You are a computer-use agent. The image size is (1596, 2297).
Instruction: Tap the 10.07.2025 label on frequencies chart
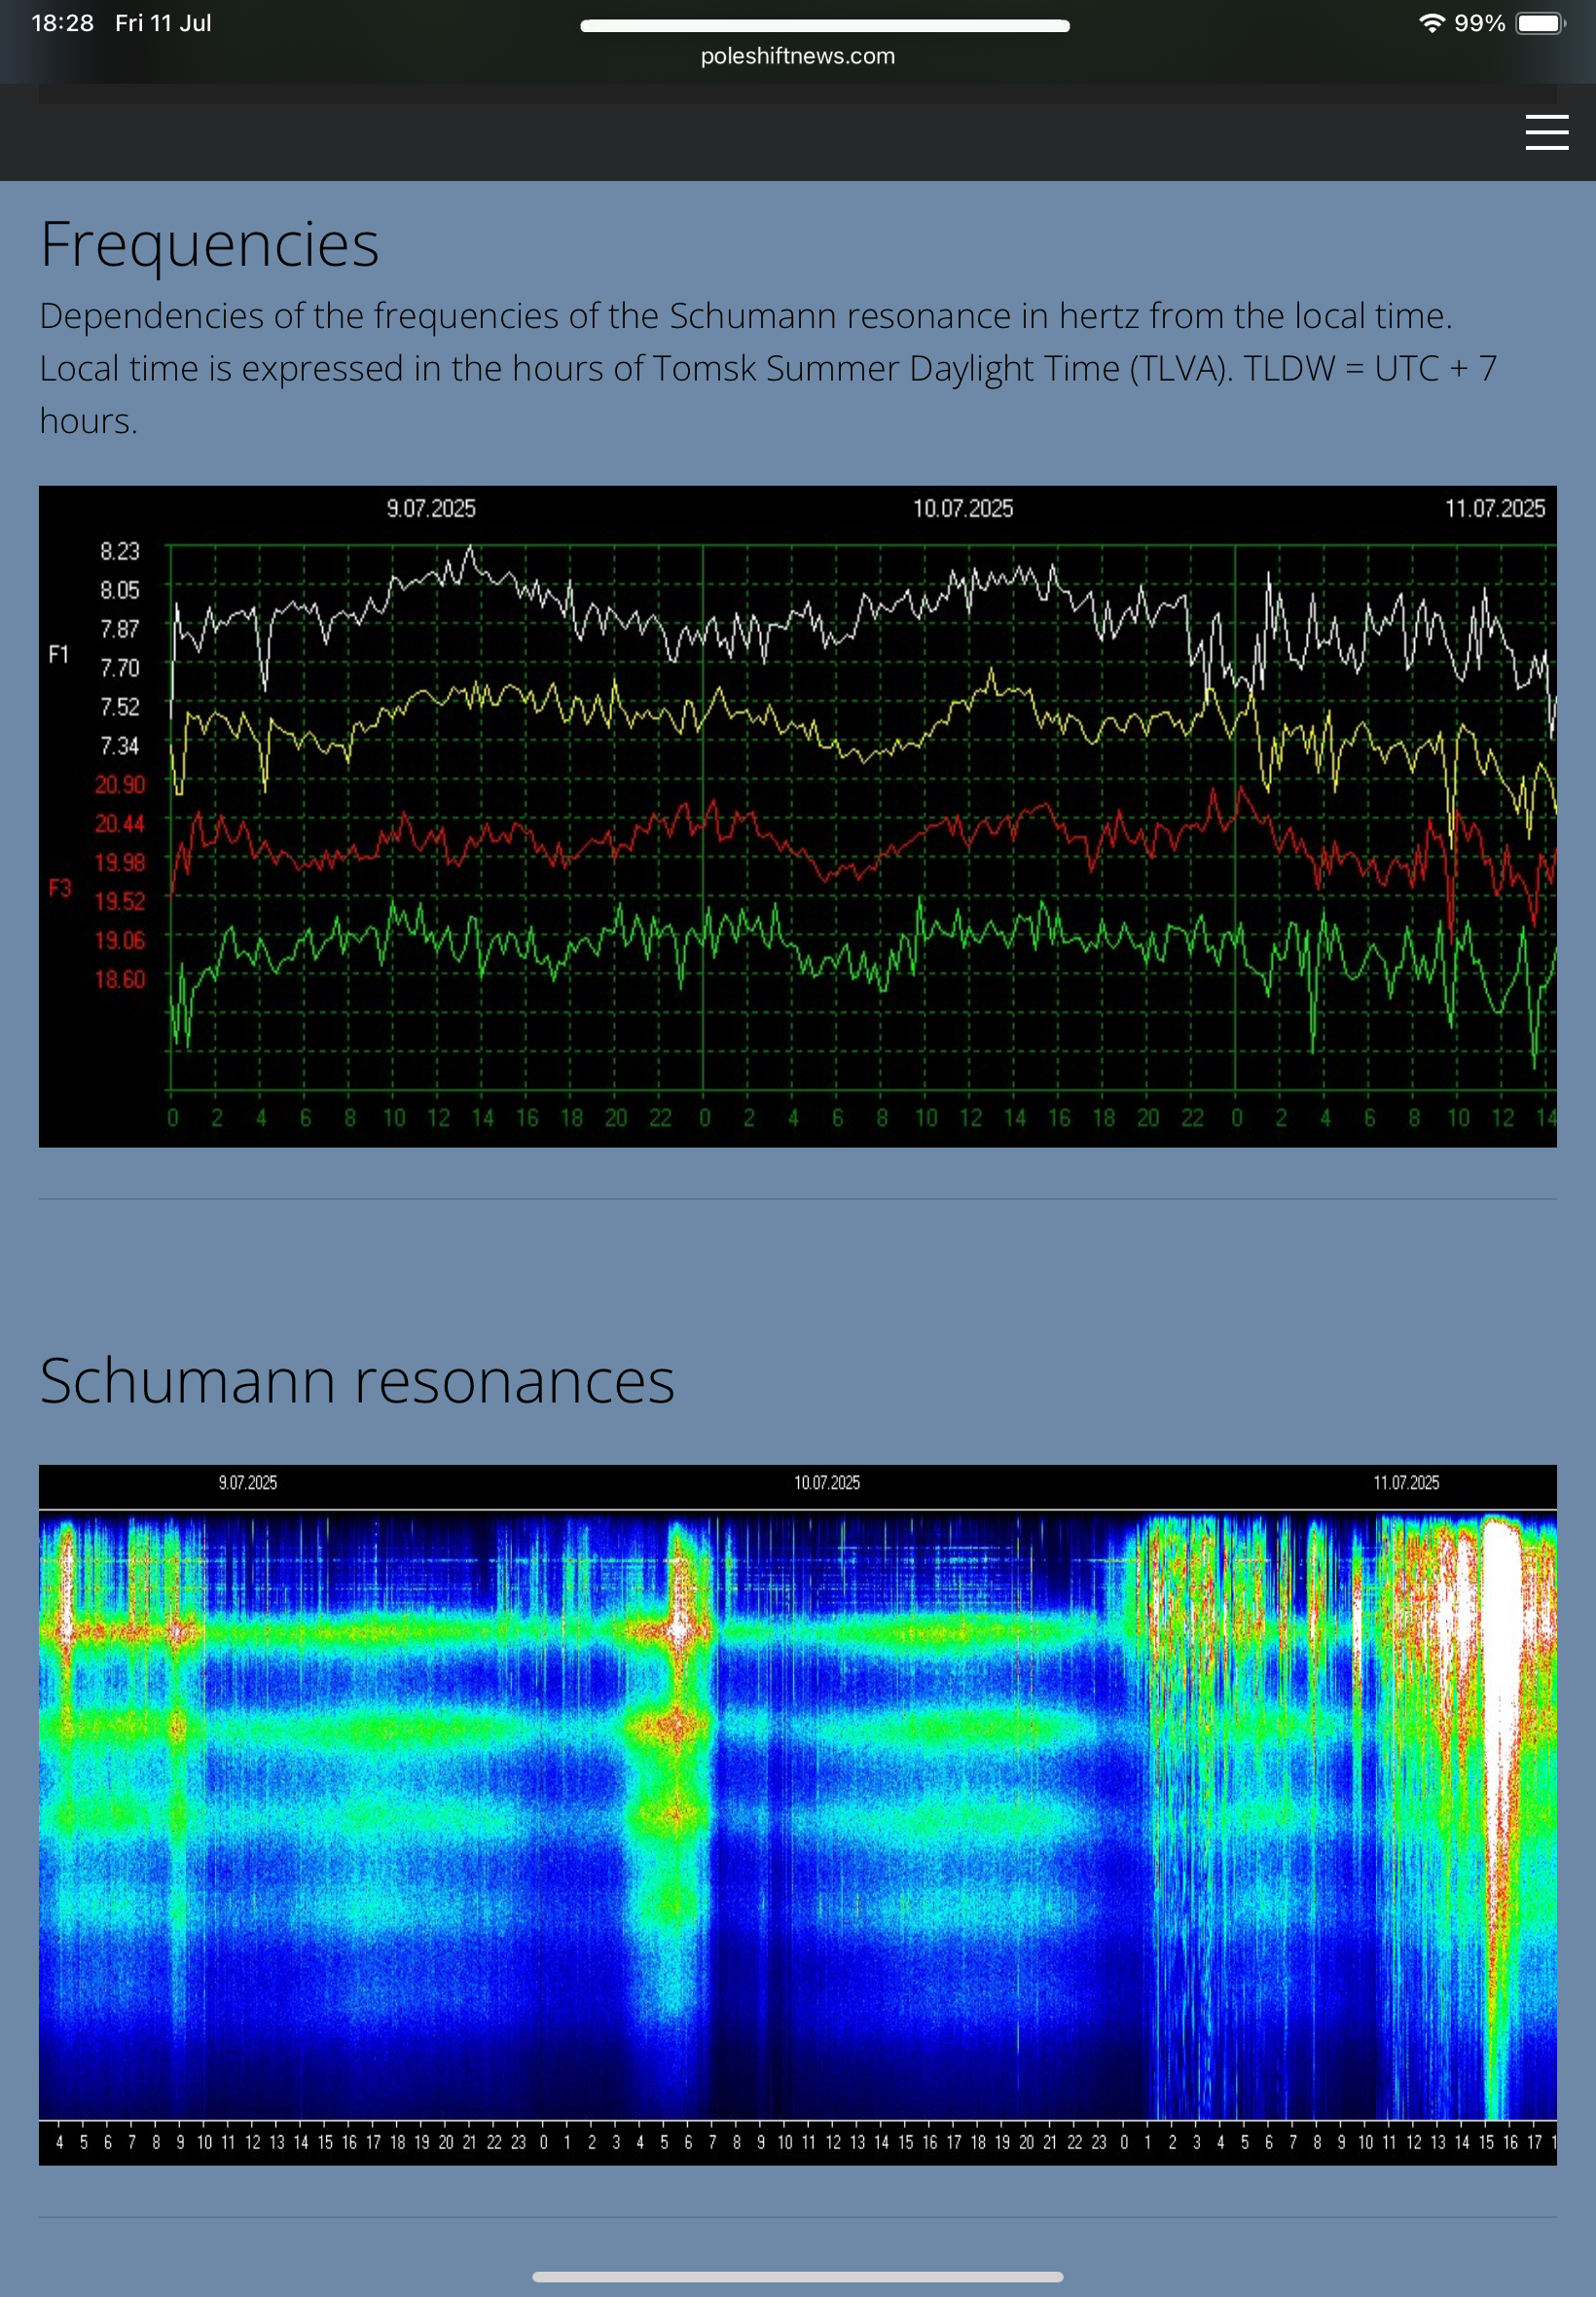[963, 508]
